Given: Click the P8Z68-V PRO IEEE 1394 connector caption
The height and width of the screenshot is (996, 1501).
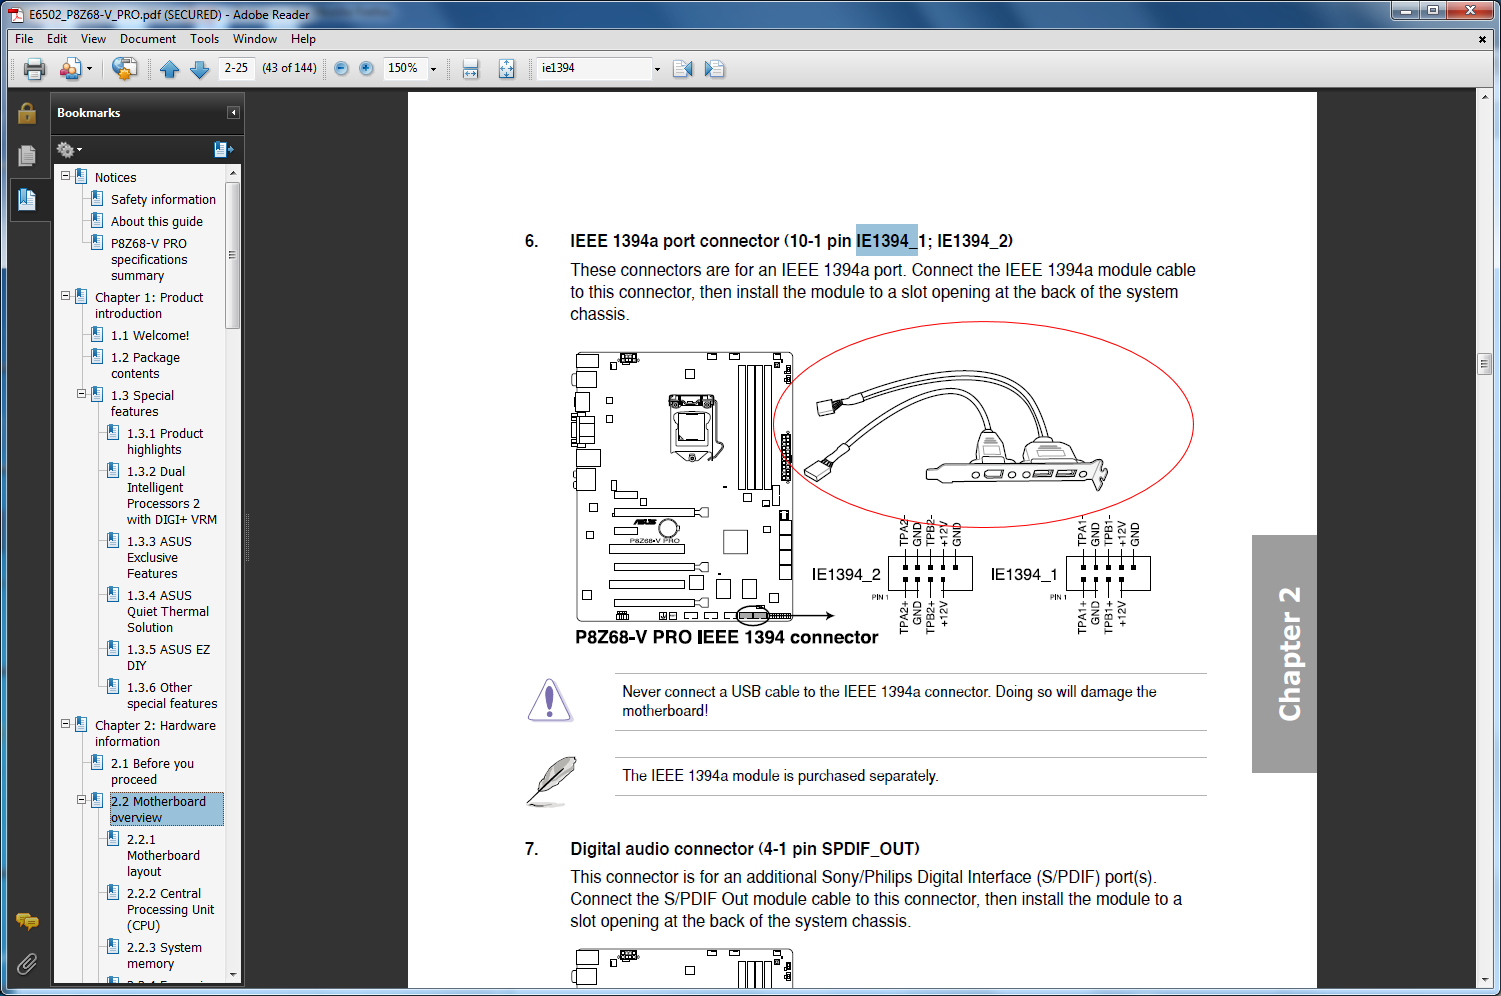Looking at the screenshot, I should (x=726, y=638).
